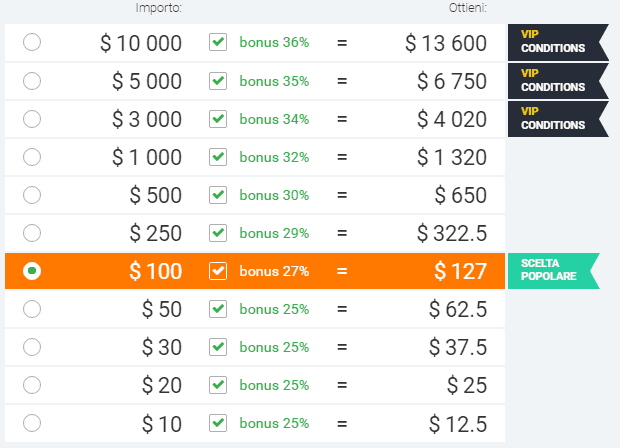Viewport: 620px width, 448px height.
Task: Toggle the bonus 35% checkbox
Action: tap(218, 81)
